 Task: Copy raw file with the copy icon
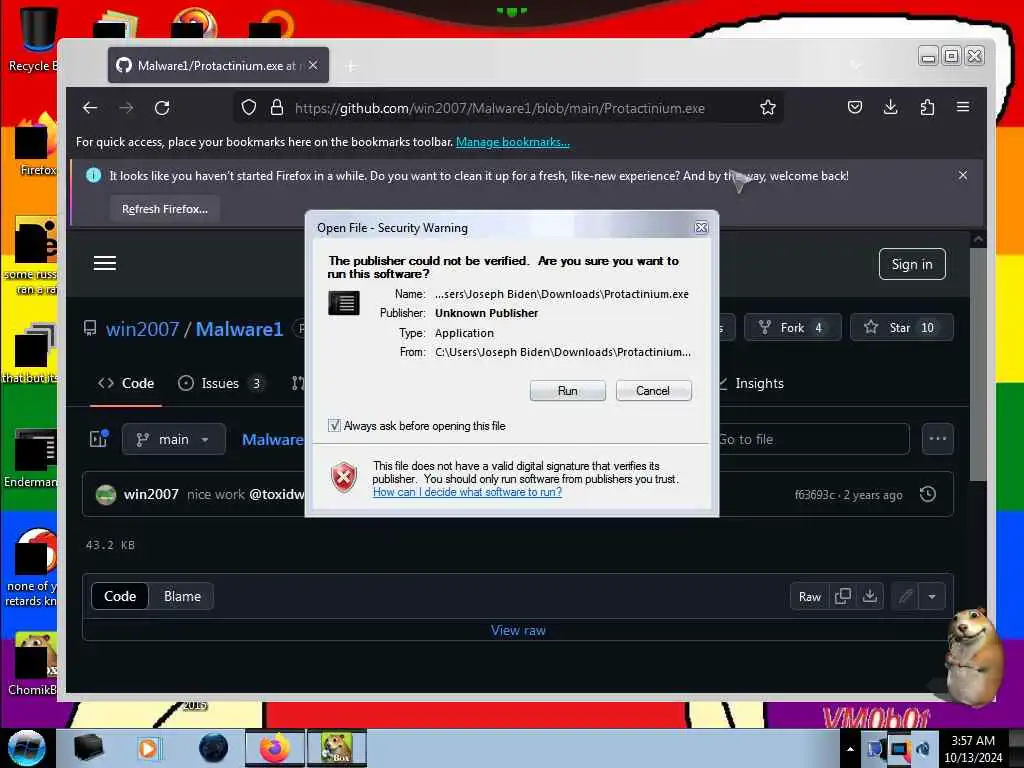pos(842,596)
